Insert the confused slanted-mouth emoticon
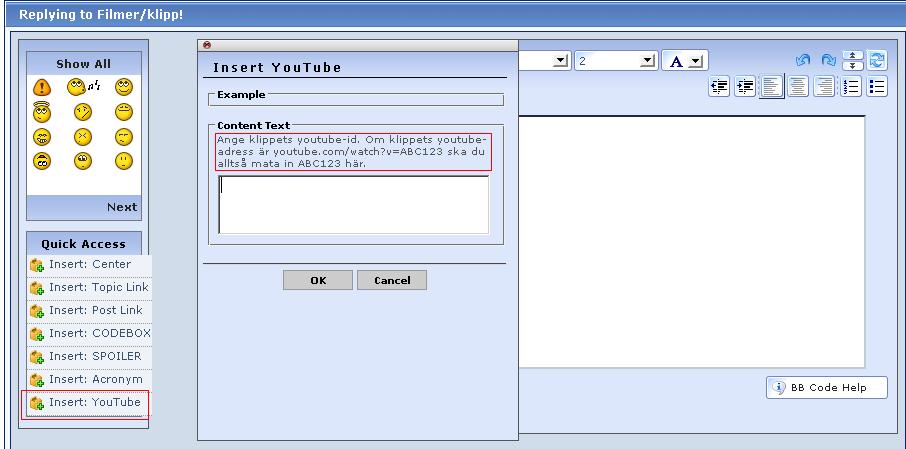This screenshot has height=449, width=906. [83, 112]
